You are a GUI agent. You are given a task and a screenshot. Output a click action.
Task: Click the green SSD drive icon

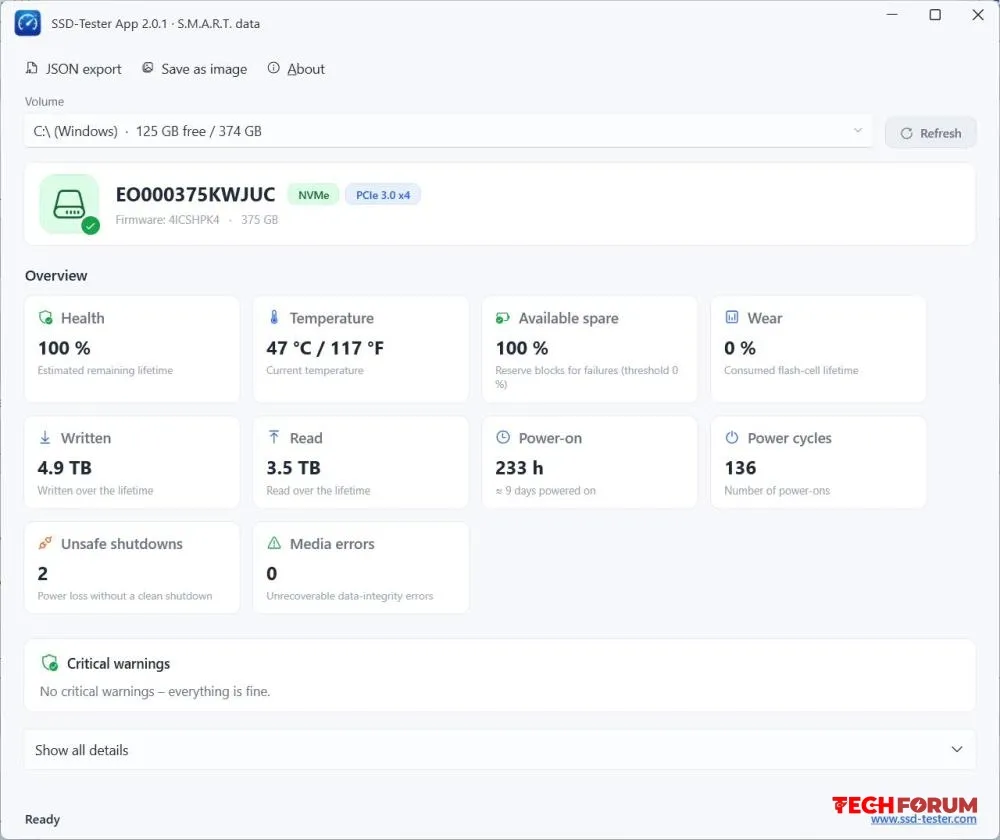pyautogui.click(x=69, y=203)
